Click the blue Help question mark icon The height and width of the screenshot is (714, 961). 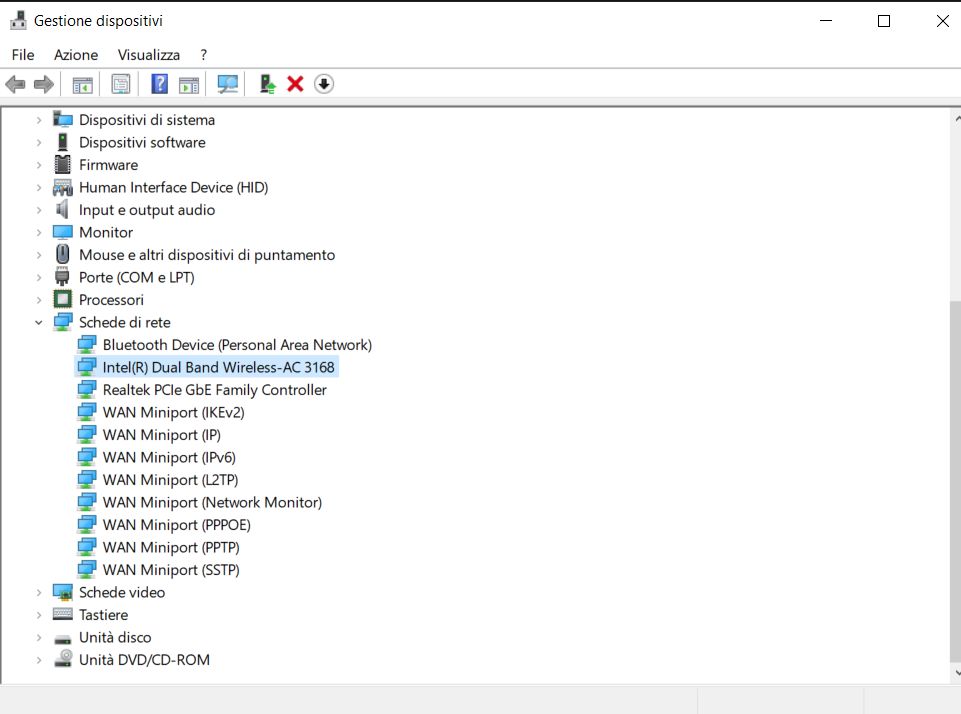[159, 83]
